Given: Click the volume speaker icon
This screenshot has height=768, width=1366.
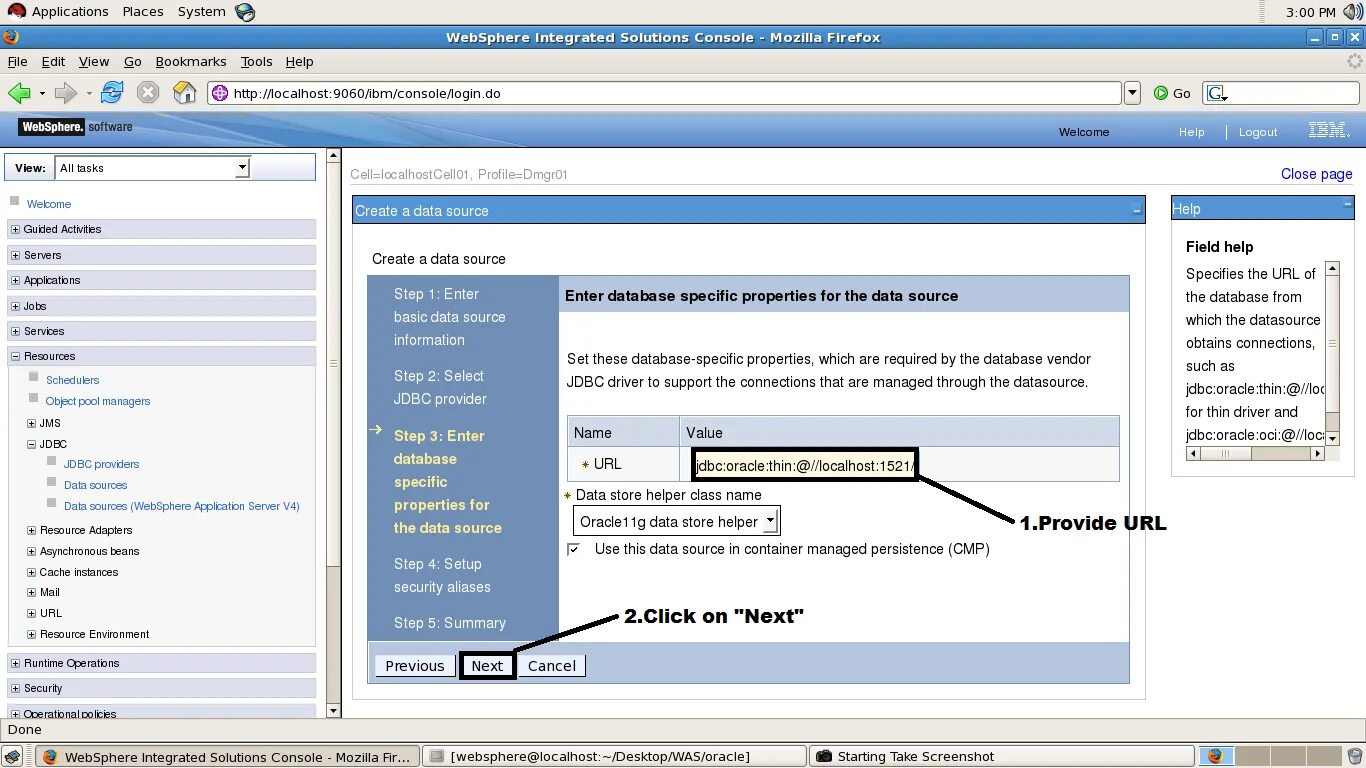Looking at the screenshot, I should tap(1353, 12).
